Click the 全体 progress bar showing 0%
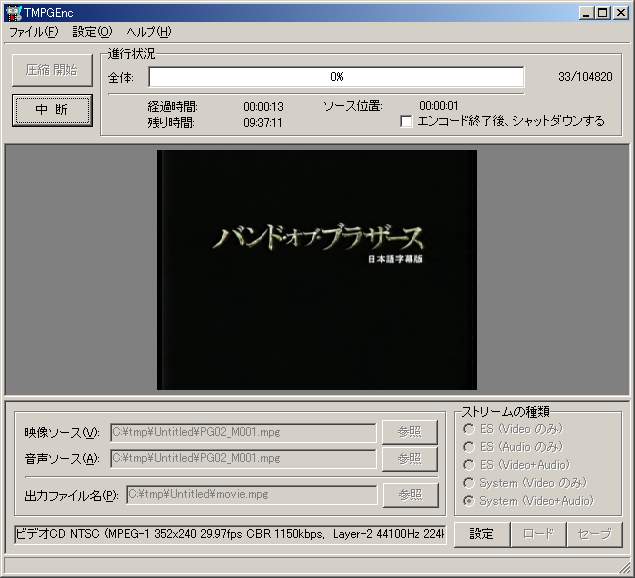The image size is (635, 578). point(336,77)
